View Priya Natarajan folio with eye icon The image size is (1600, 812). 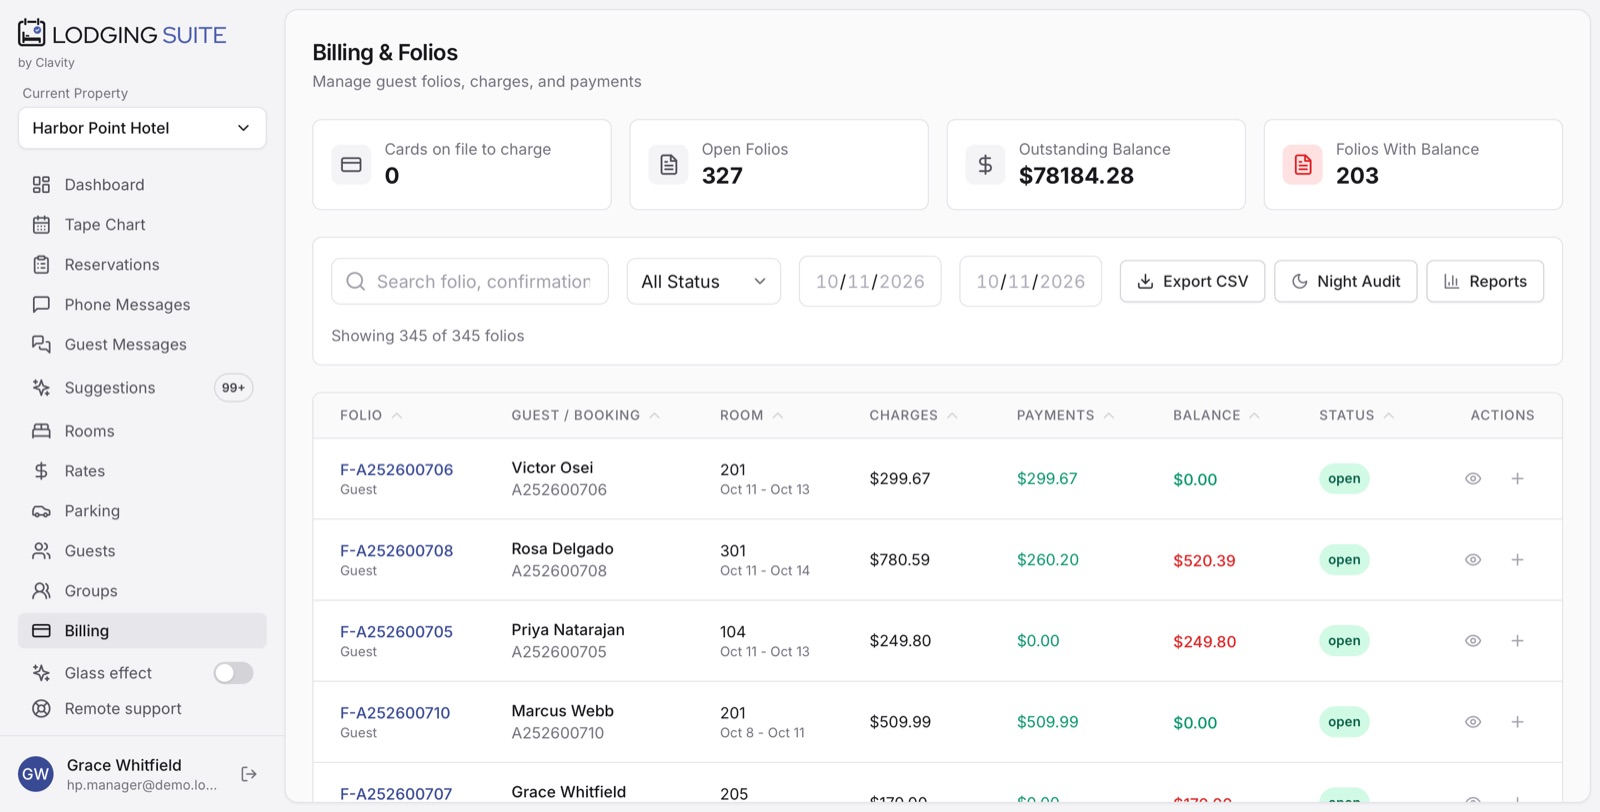(1473, 641)
